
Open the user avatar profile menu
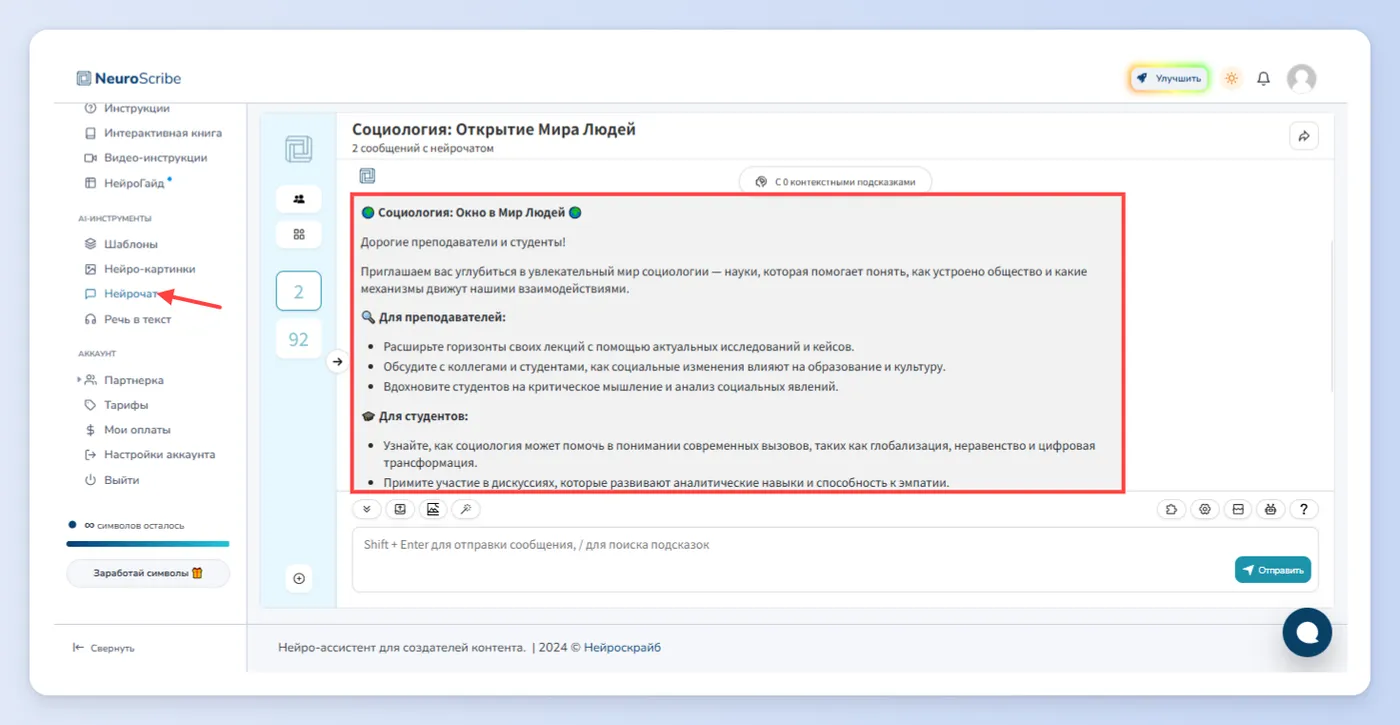[x=1301, y=78]
